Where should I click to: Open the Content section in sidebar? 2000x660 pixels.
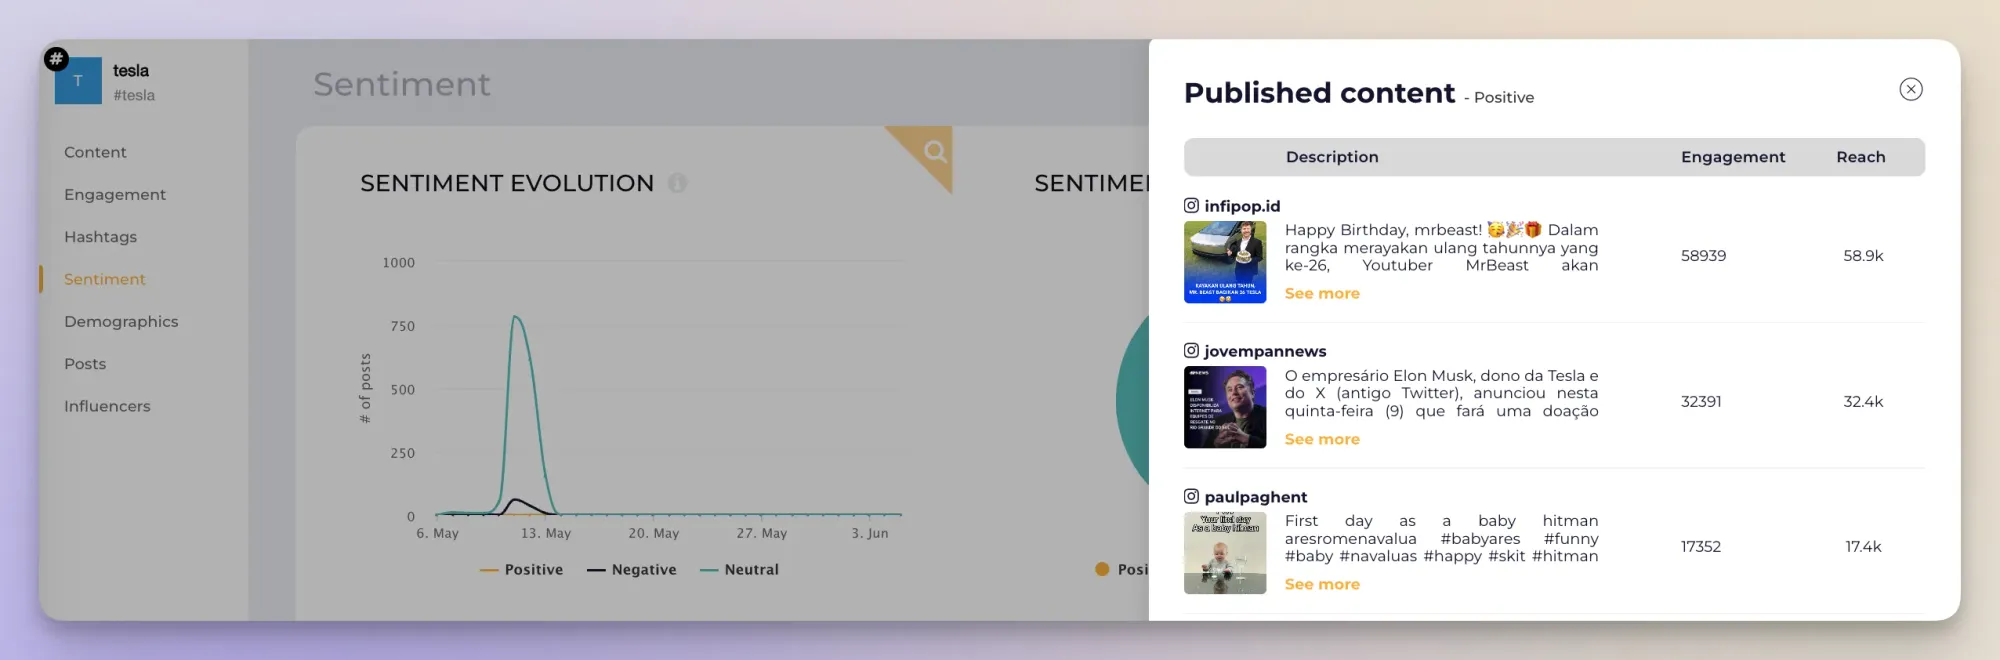[95, 152]
